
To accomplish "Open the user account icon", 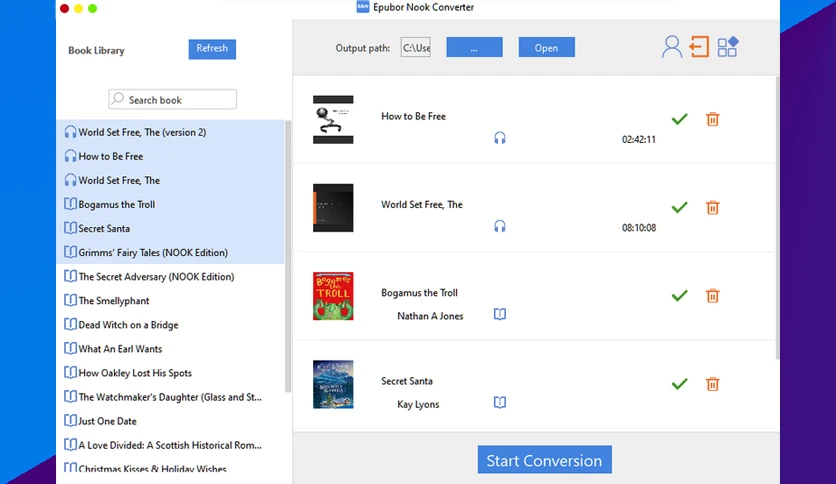I will (x=672, y=47).
